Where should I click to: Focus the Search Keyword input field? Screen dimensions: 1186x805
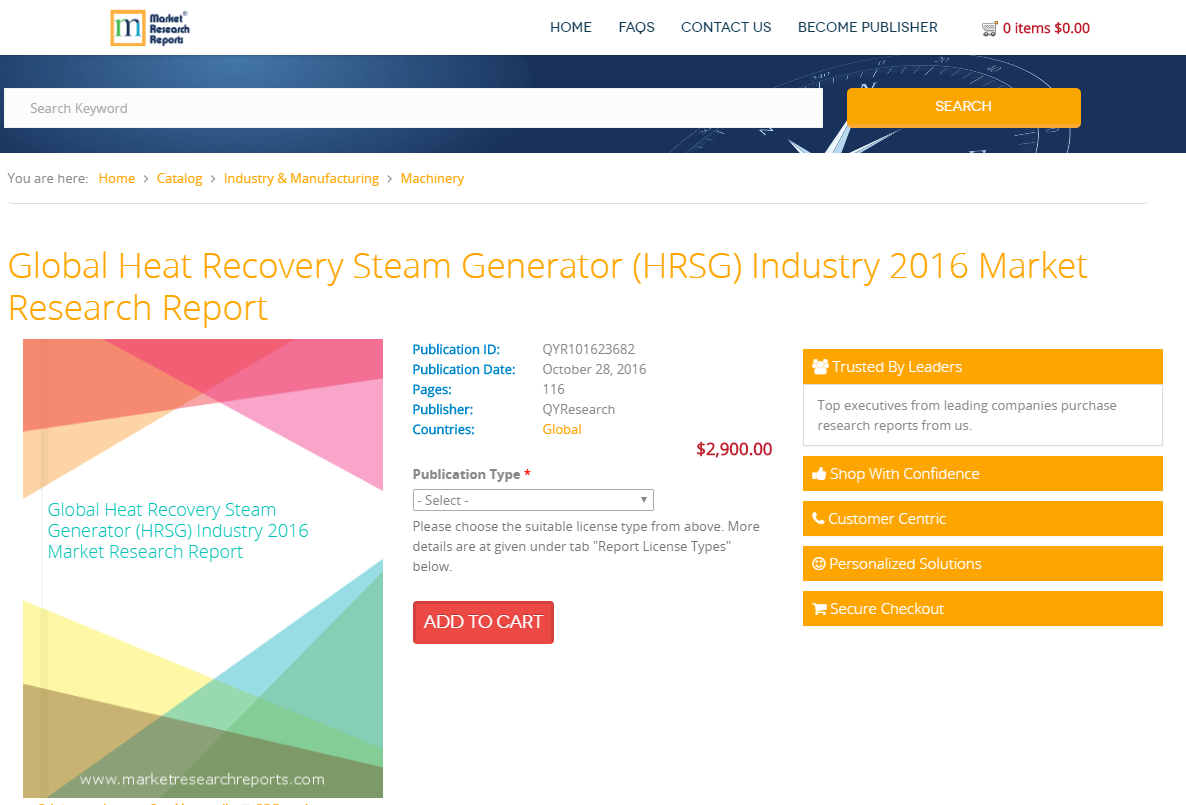pos(413,108)
